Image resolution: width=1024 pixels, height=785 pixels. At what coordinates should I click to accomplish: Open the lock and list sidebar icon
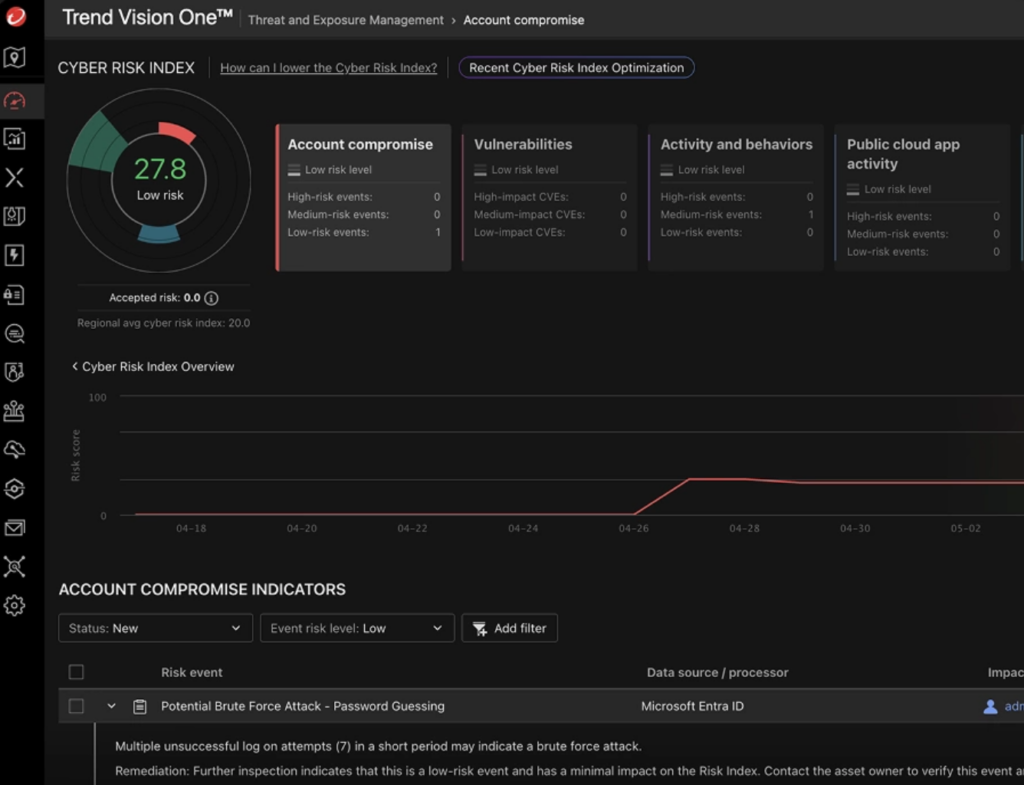click(x=14, y=295)
